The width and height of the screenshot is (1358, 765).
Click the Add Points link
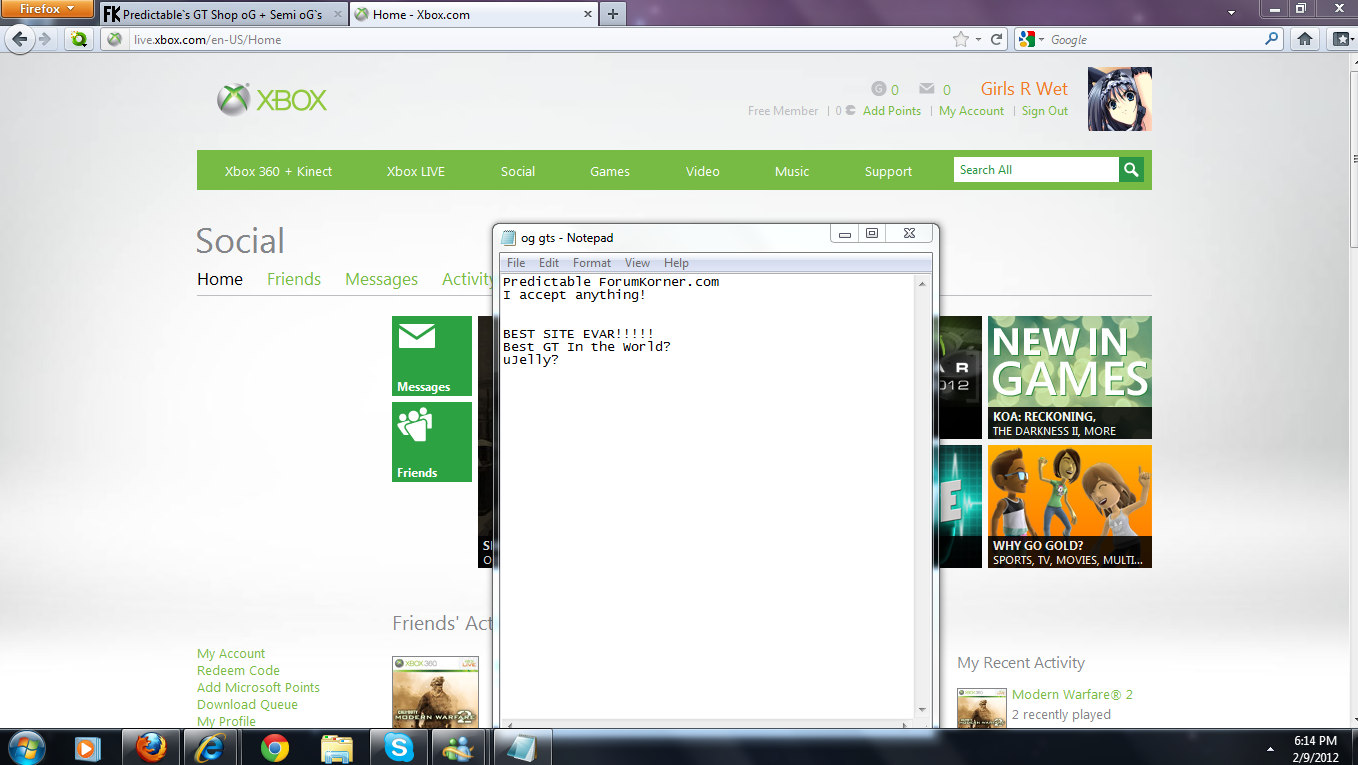click(x=892, y=111)
